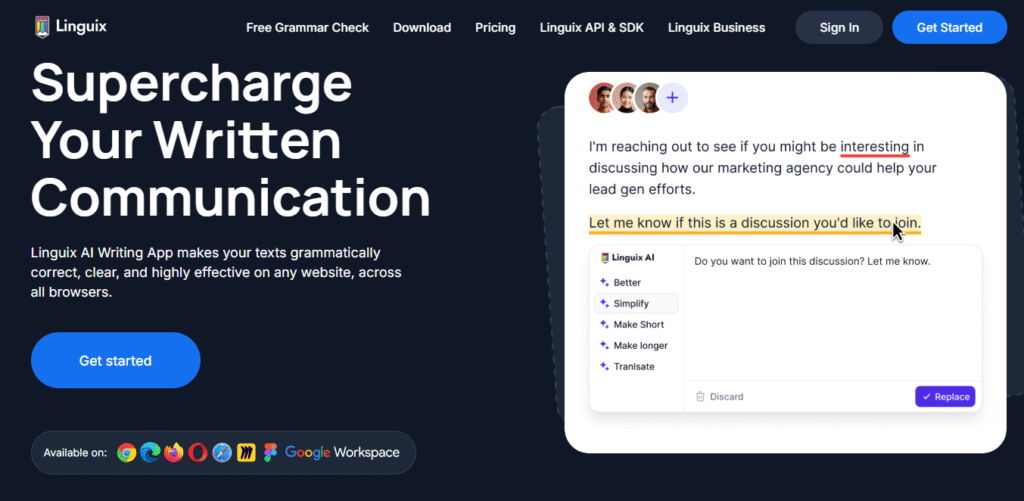Open the Download menu item
The image size is (1024, 501).
pos(422,27)
